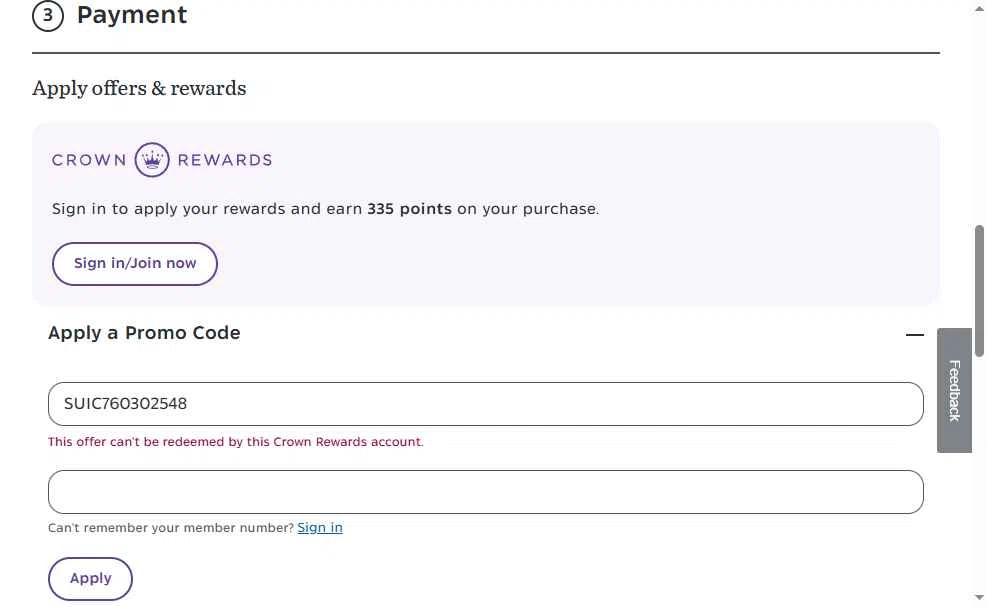Screen dimensions: 987x607
Task: Click the vertical page scrollbar thumb
Action: click(x=980, y=290)
